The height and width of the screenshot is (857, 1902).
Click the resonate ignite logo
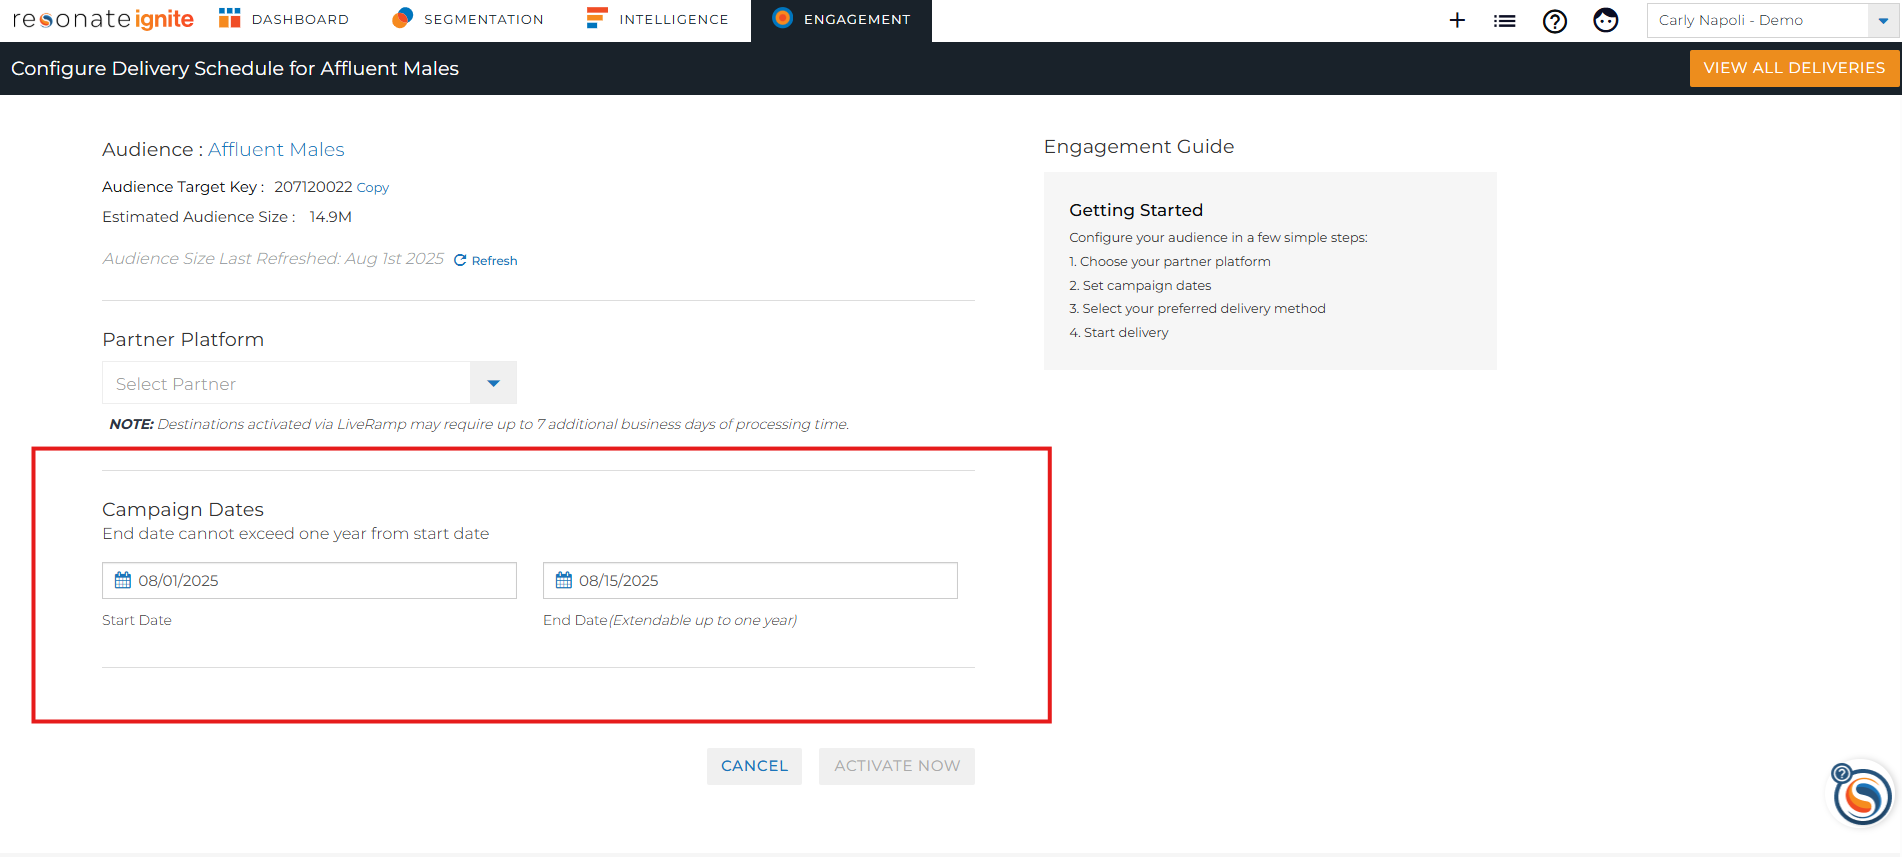(103, 19)
